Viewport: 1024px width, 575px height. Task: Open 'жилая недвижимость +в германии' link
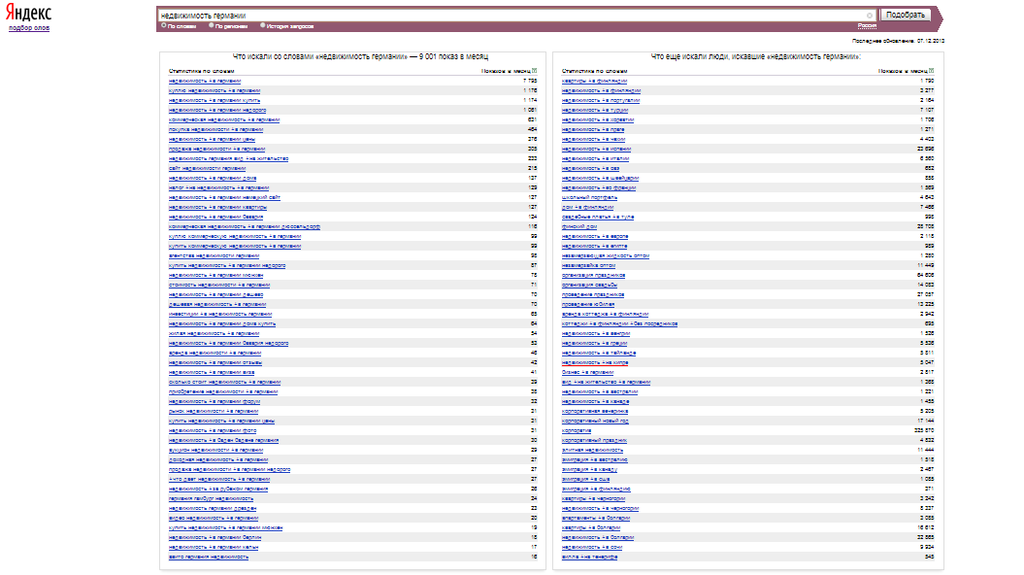[x=214, y=333]
